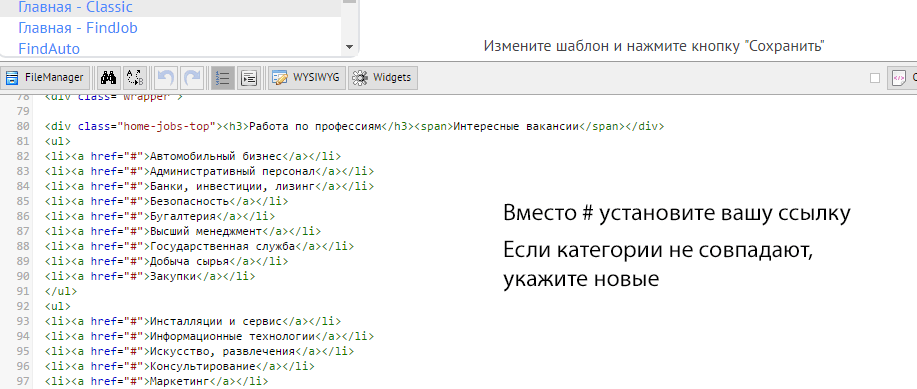Click in code line 'Автомобильный бизнес'
Viewport: 917px width, 389px height.
click(192, 156)
